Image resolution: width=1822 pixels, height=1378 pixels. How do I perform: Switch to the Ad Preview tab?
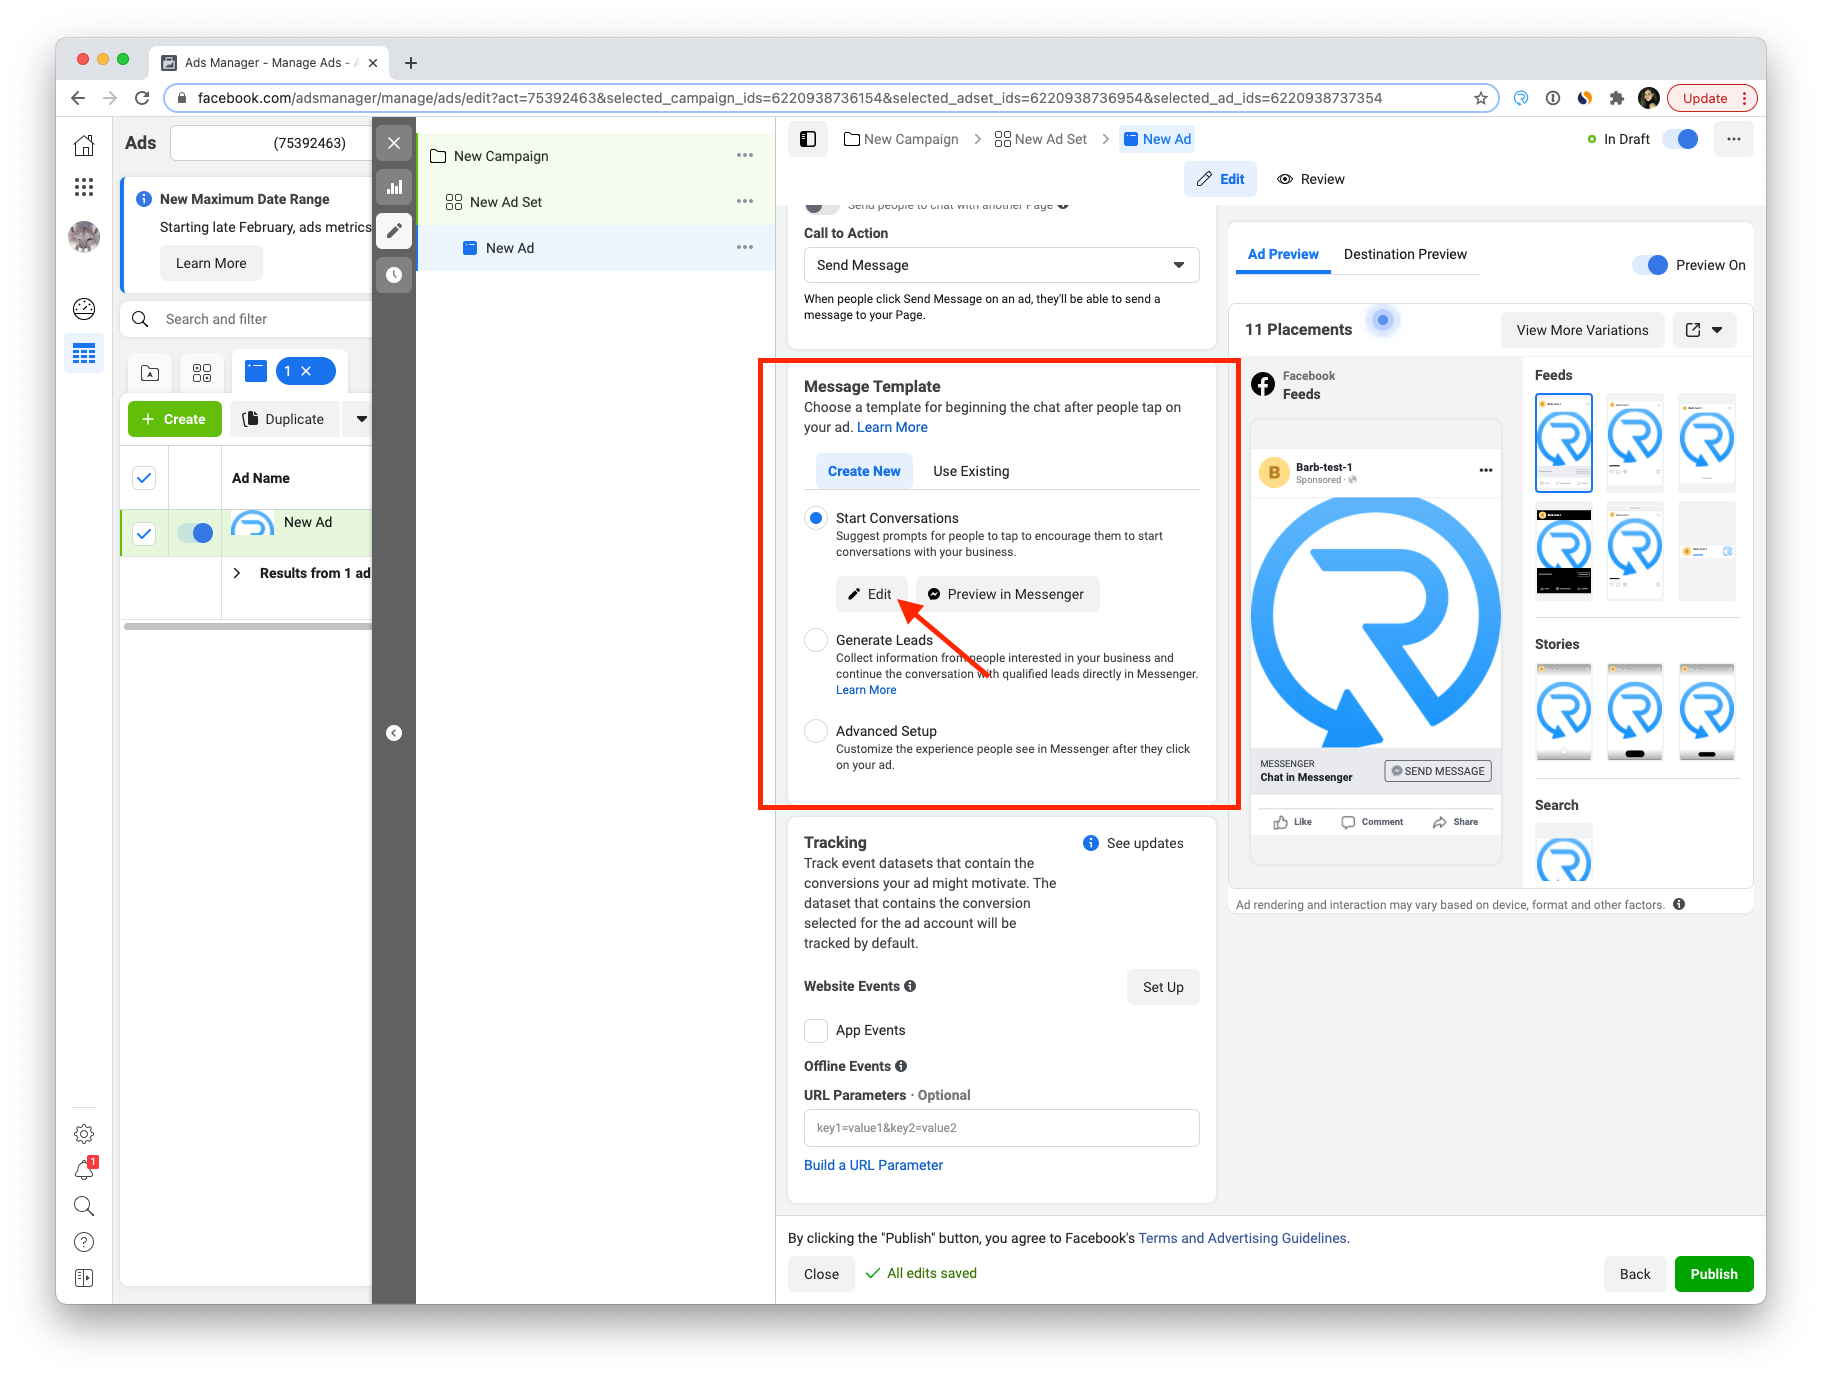(1283, 254)
